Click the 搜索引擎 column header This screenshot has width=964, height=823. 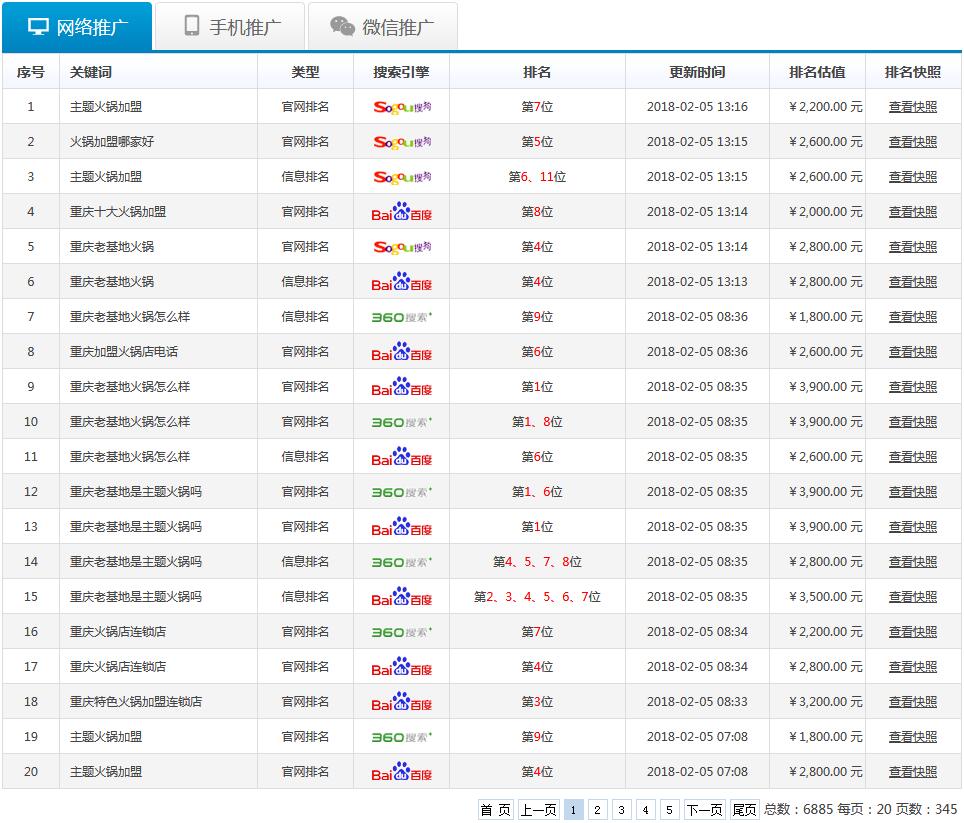click(401, 72)
